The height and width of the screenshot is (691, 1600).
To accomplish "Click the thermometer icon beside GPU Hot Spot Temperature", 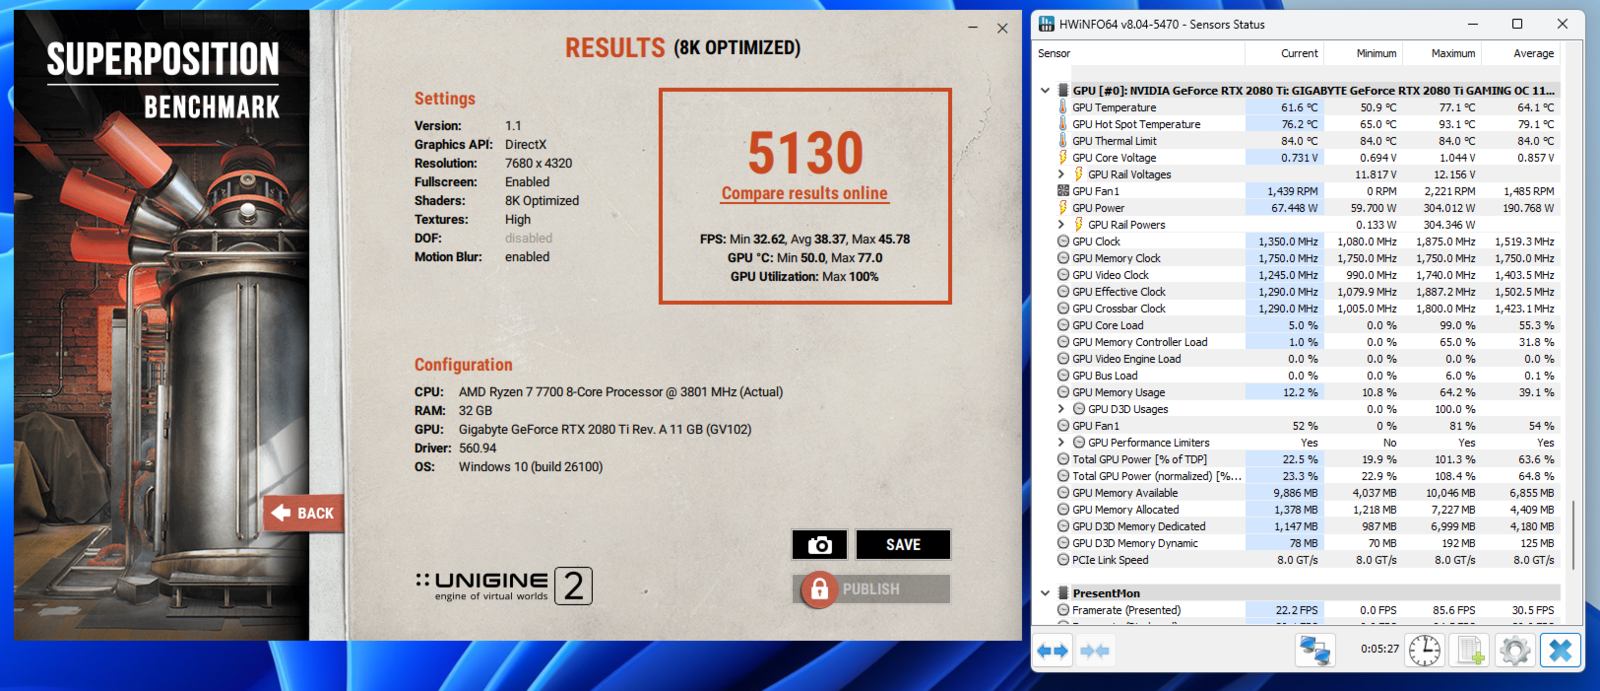I will click(1062, 124).
